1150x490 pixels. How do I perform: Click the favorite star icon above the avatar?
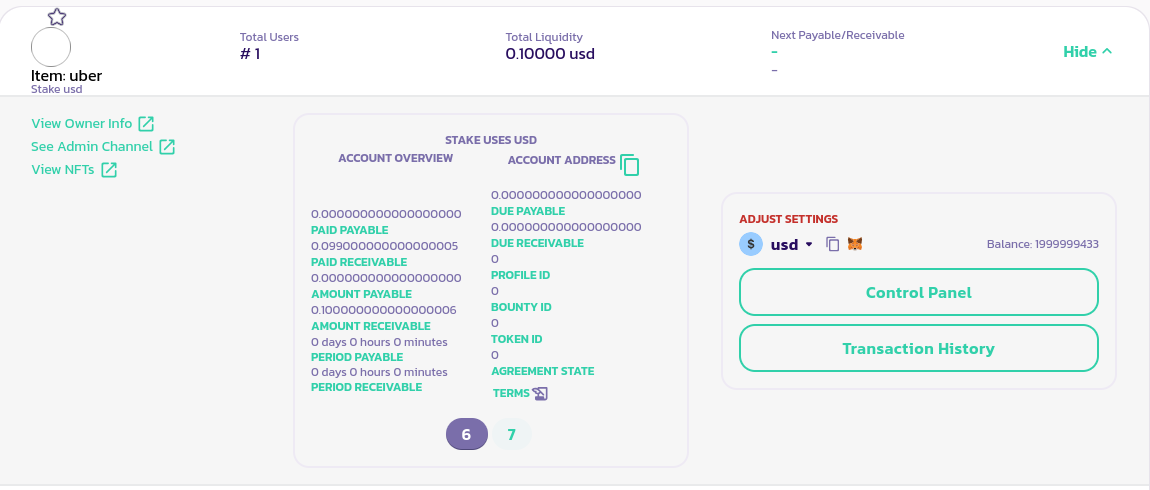57,16
